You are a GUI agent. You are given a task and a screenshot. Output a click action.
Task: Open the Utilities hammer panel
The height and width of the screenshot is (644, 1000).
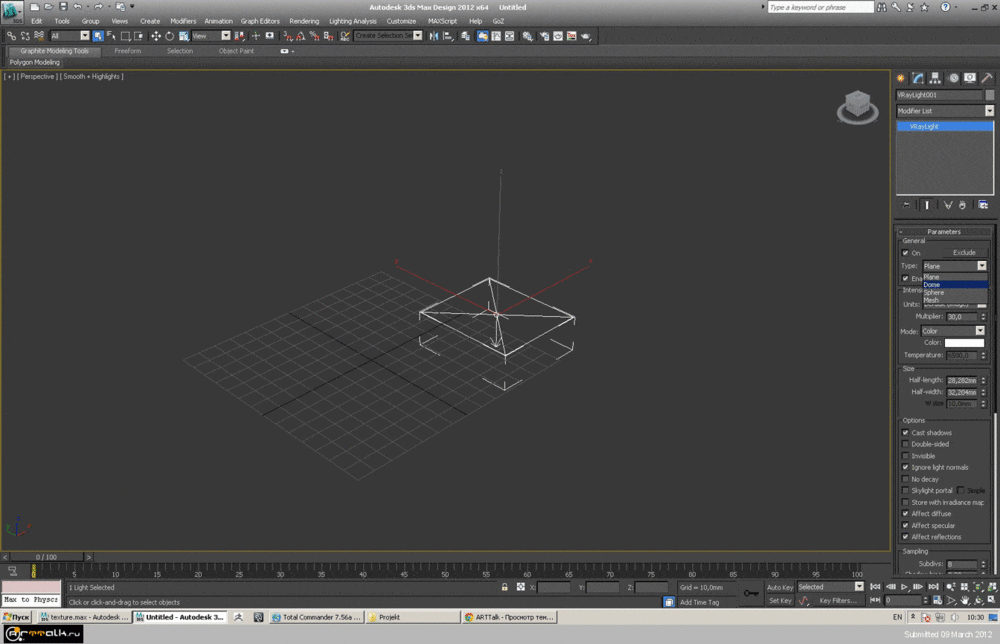[987, 78]
